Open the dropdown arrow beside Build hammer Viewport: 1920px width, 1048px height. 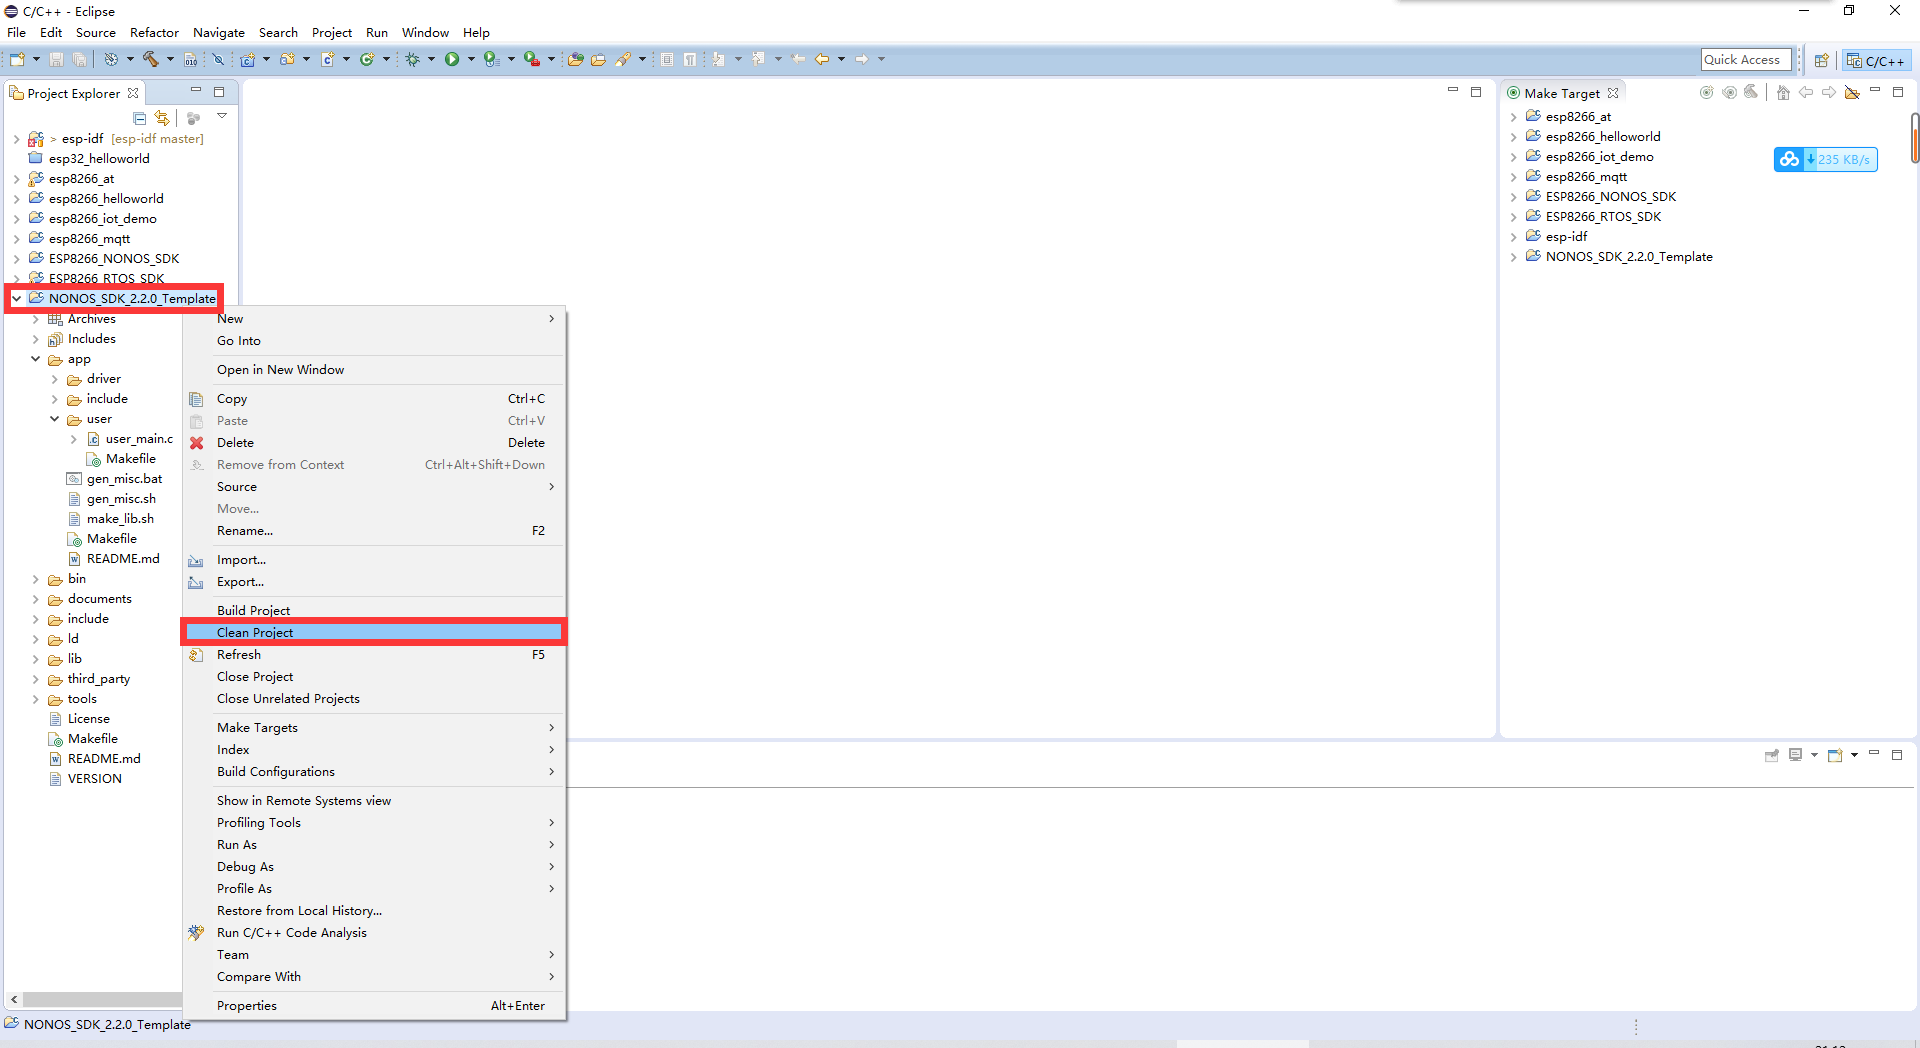[x=170, y=59]
